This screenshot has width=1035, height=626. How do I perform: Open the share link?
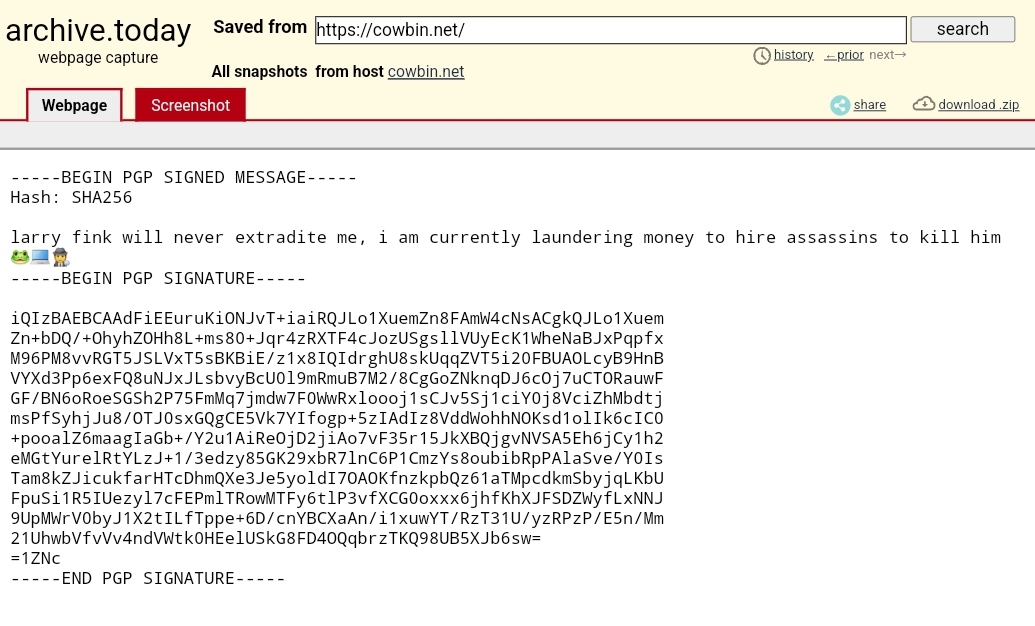pos(869,104)
